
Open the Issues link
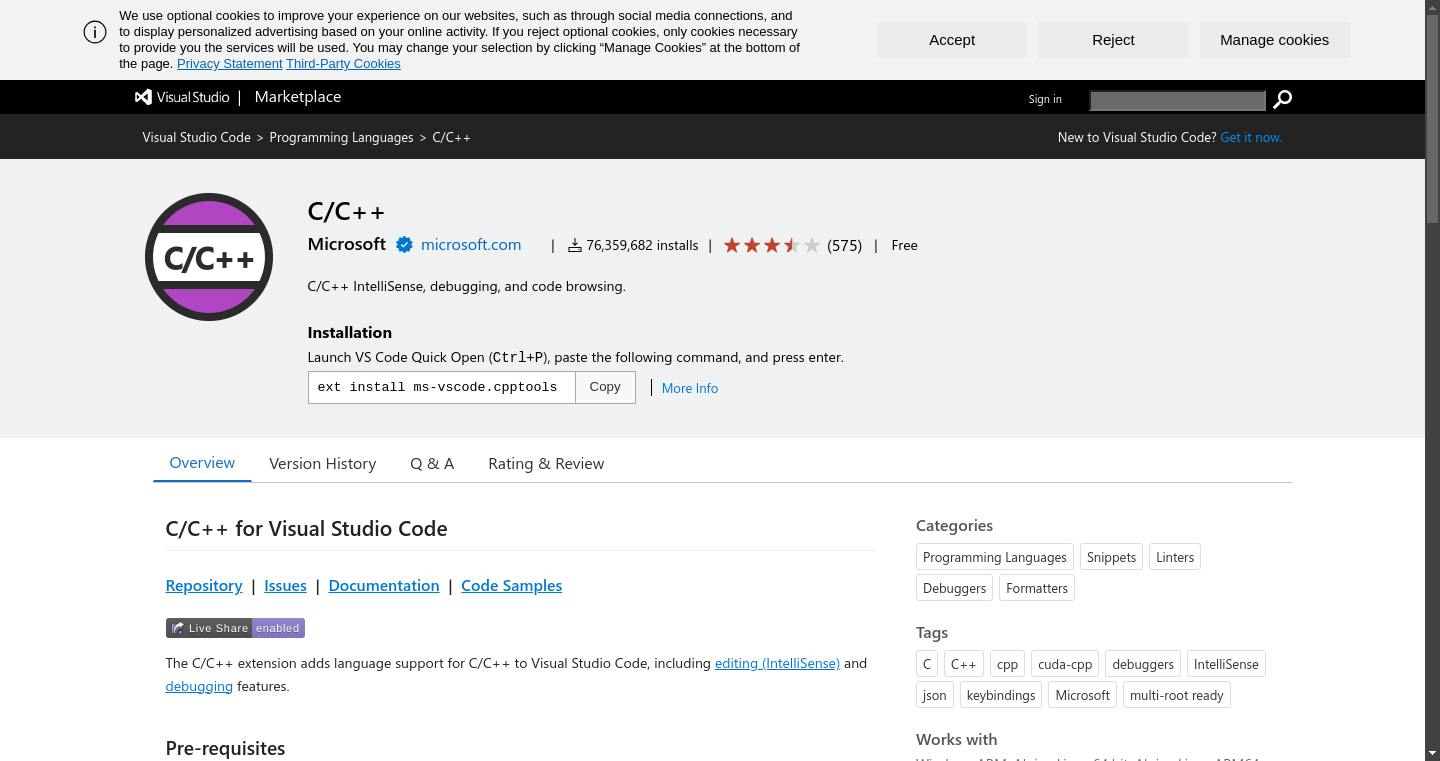[285, 586]
